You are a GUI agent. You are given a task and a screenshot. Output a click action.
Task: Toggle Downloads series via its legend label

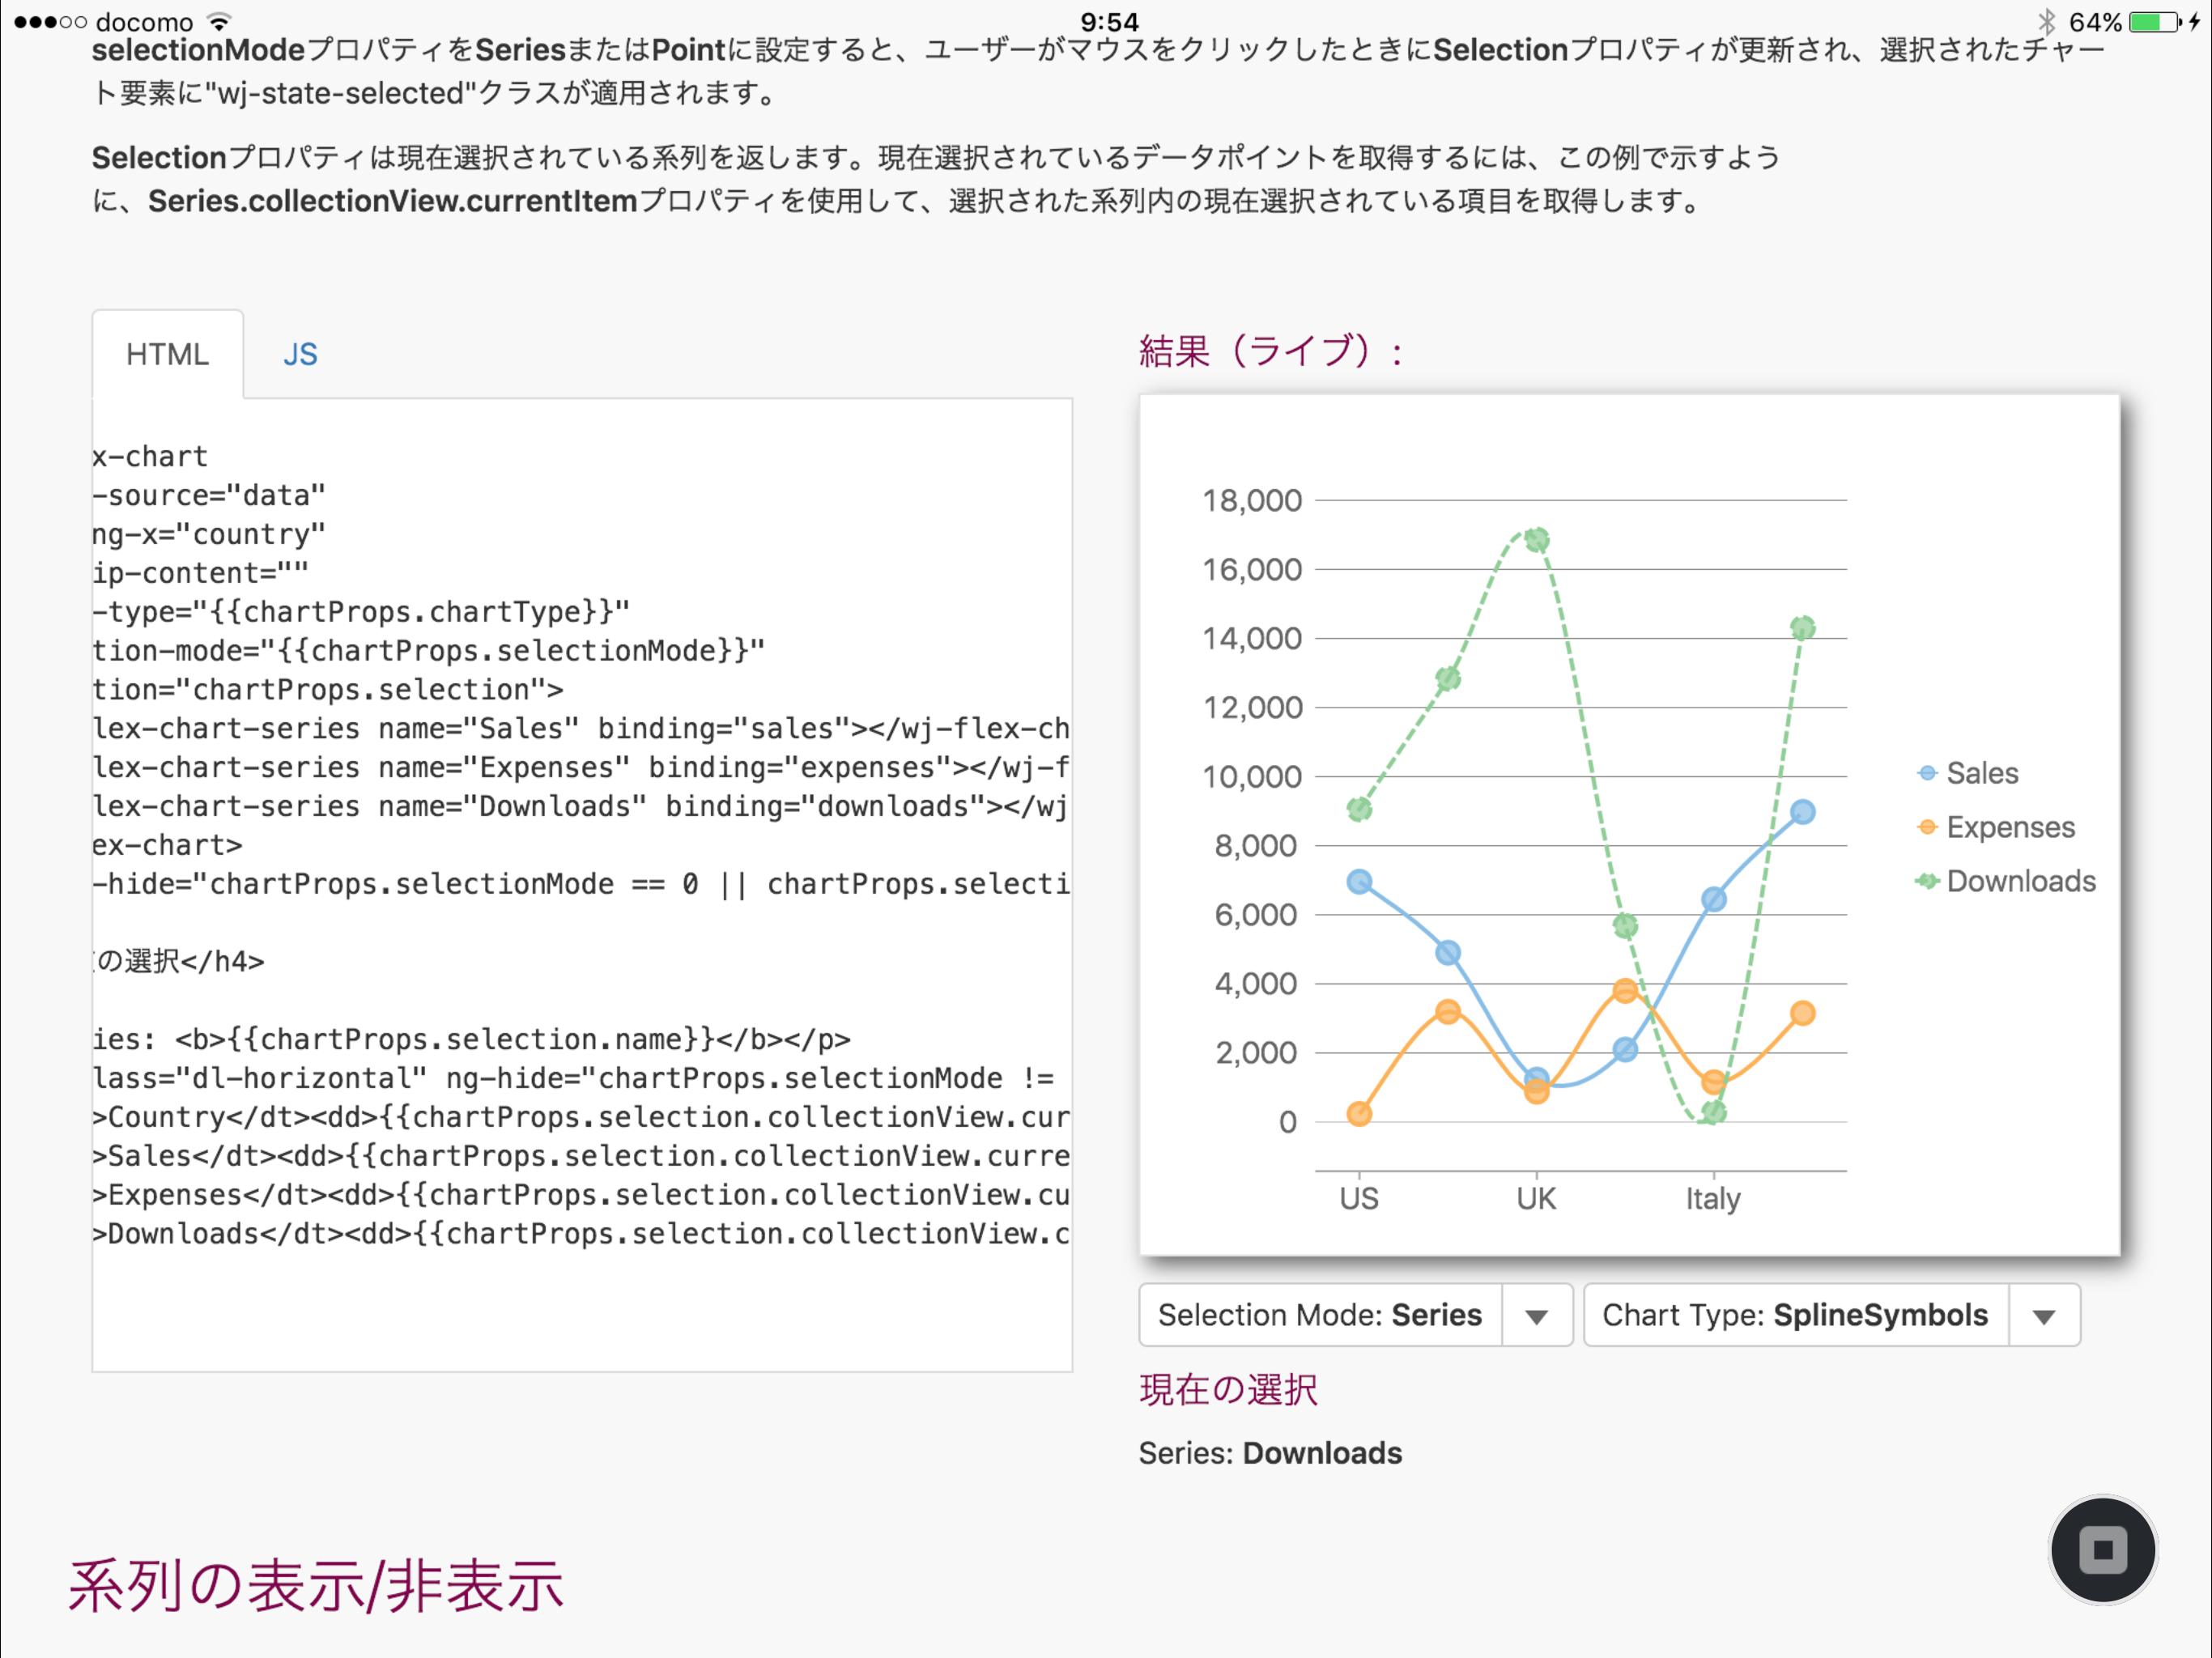tap(2020, 881)
